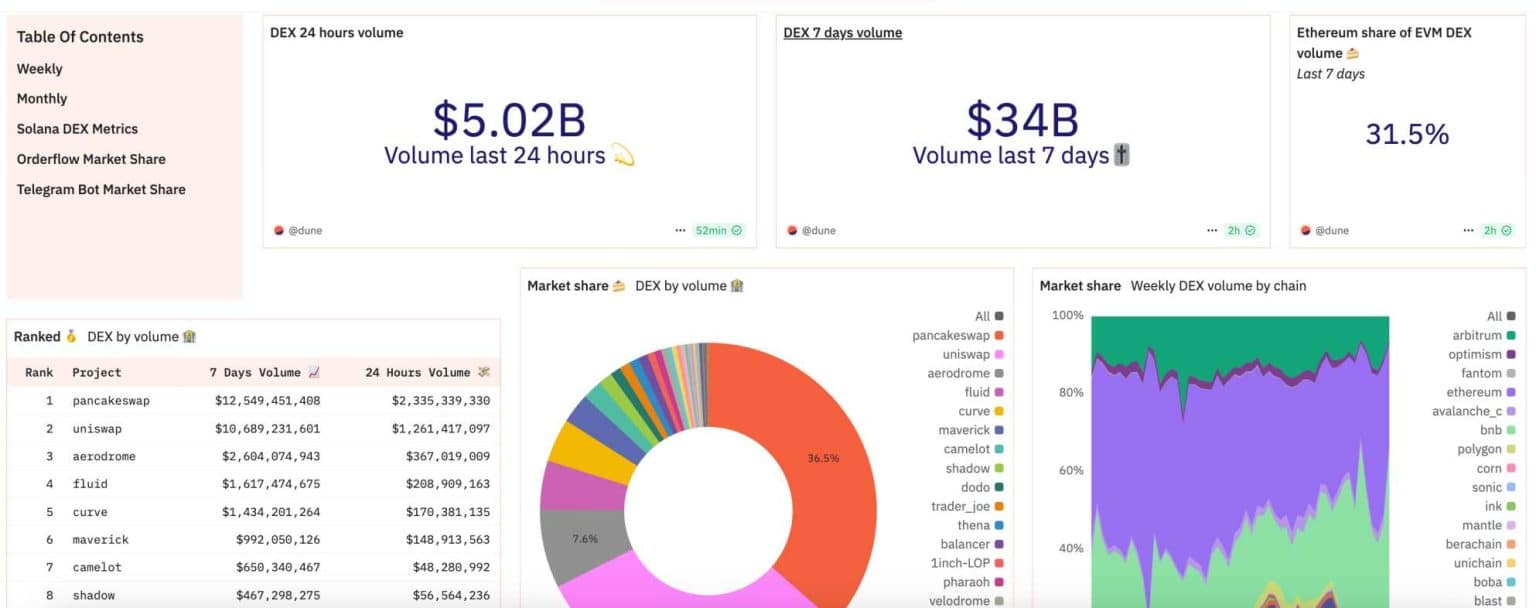Open three-dot menu on Ethereum share card

coord(1468,230)
